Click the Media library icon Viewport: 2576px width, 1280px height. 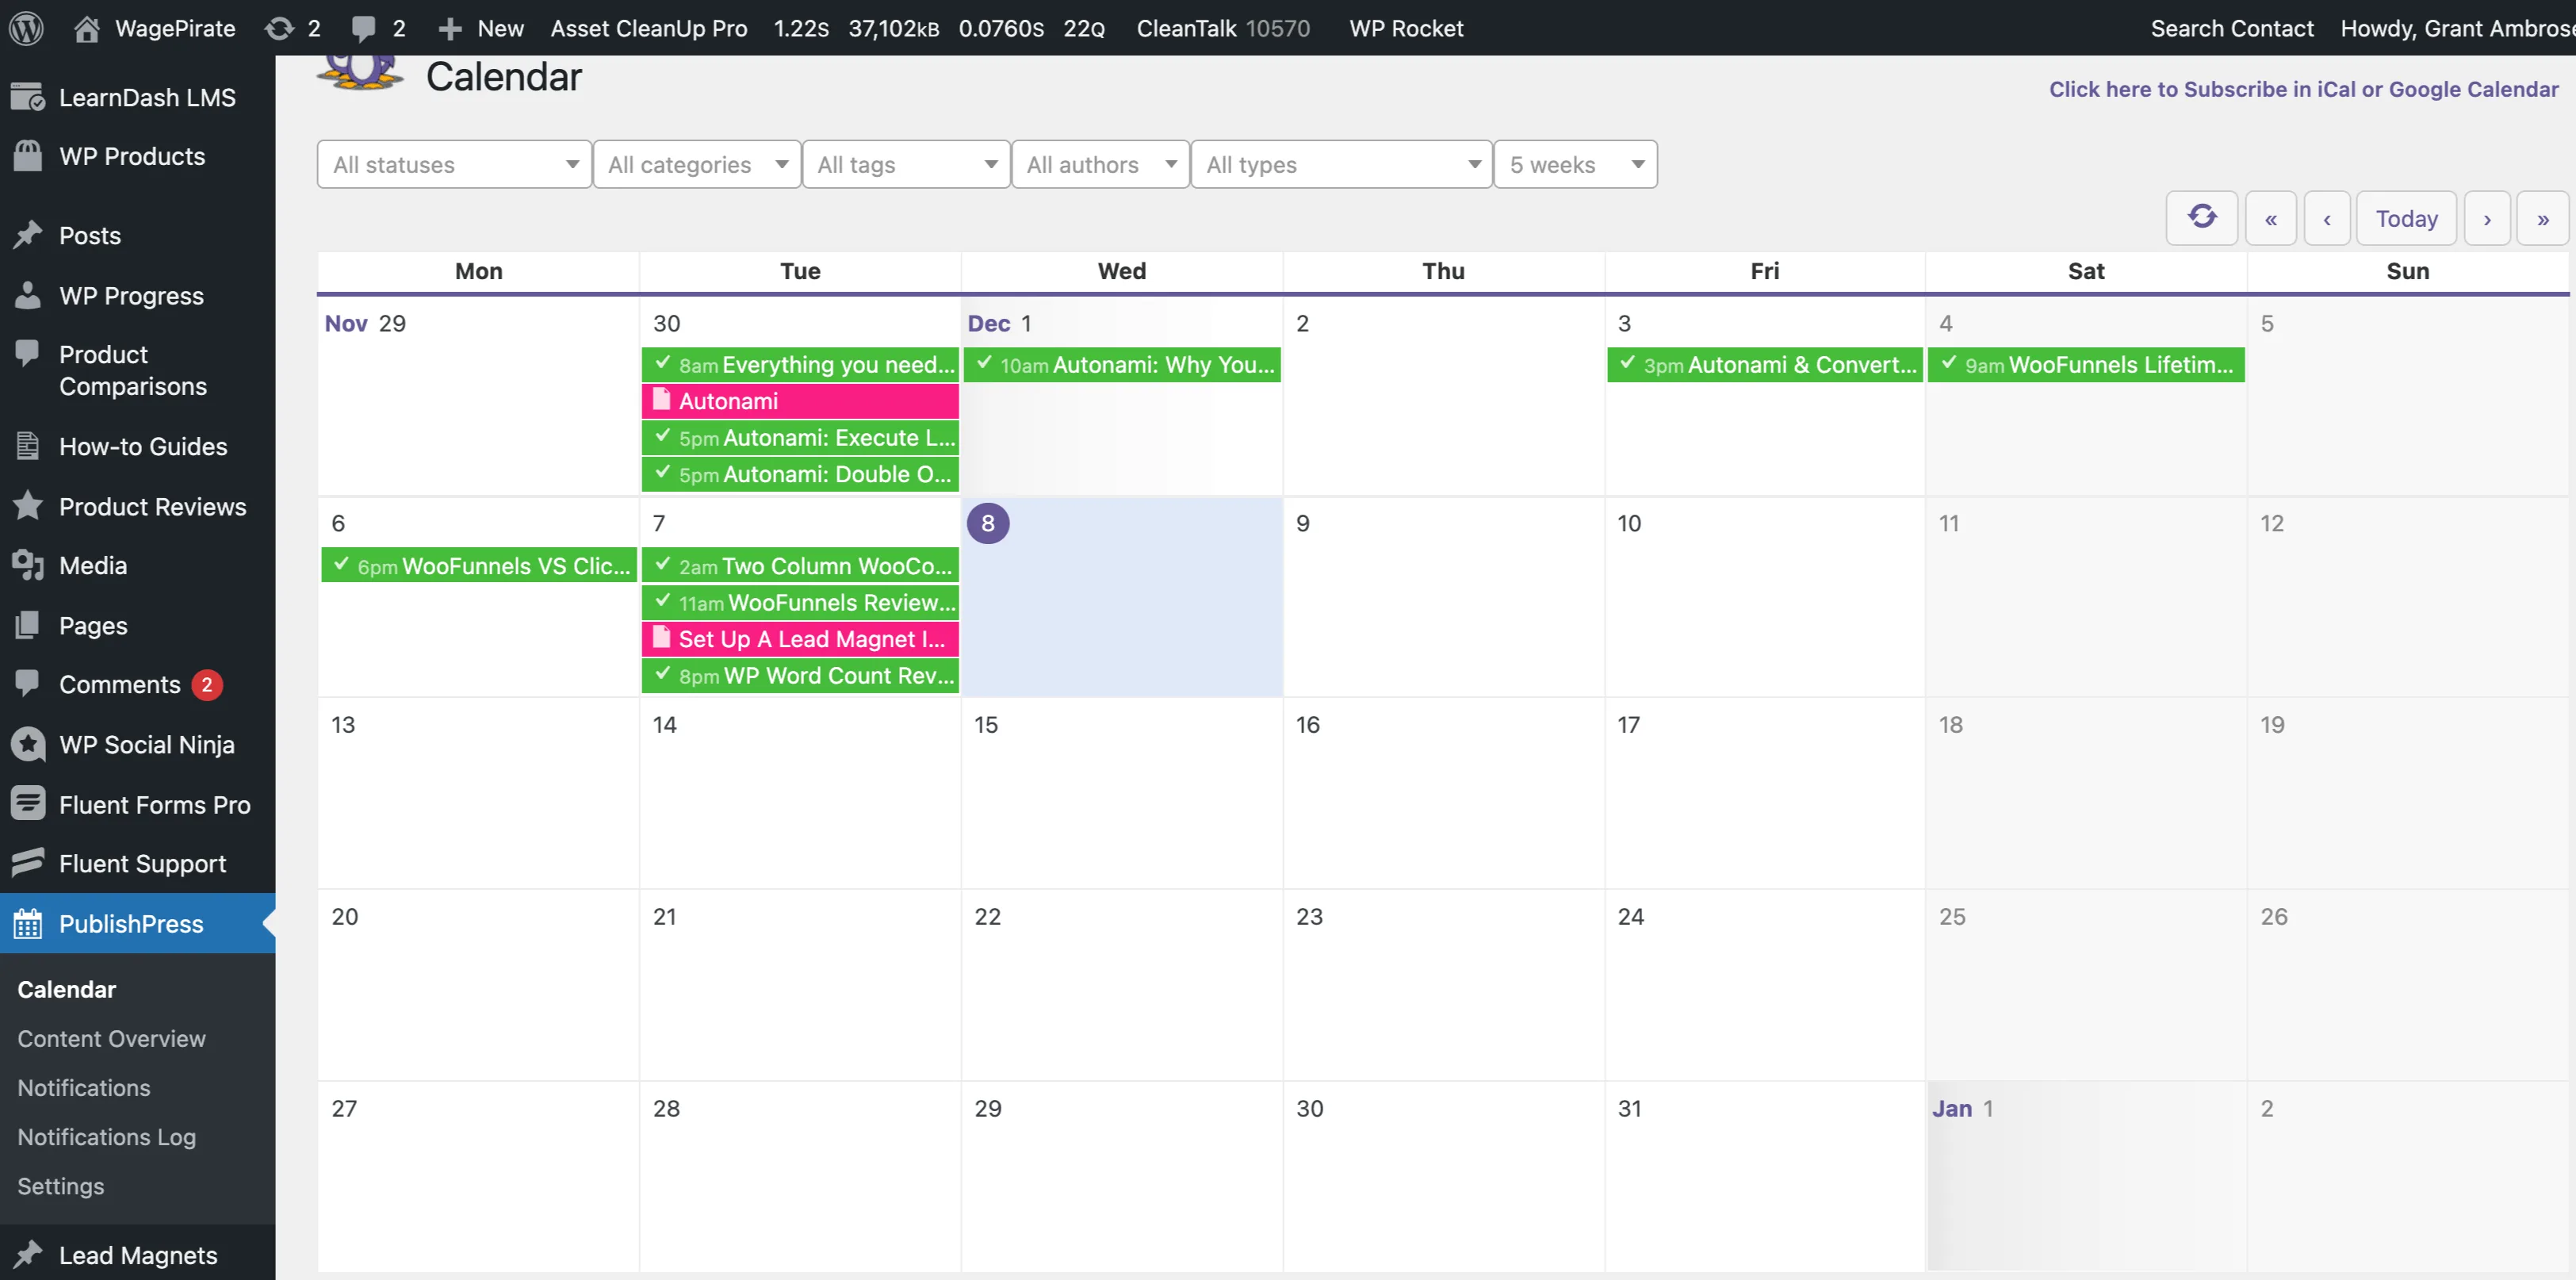[28, 565]
